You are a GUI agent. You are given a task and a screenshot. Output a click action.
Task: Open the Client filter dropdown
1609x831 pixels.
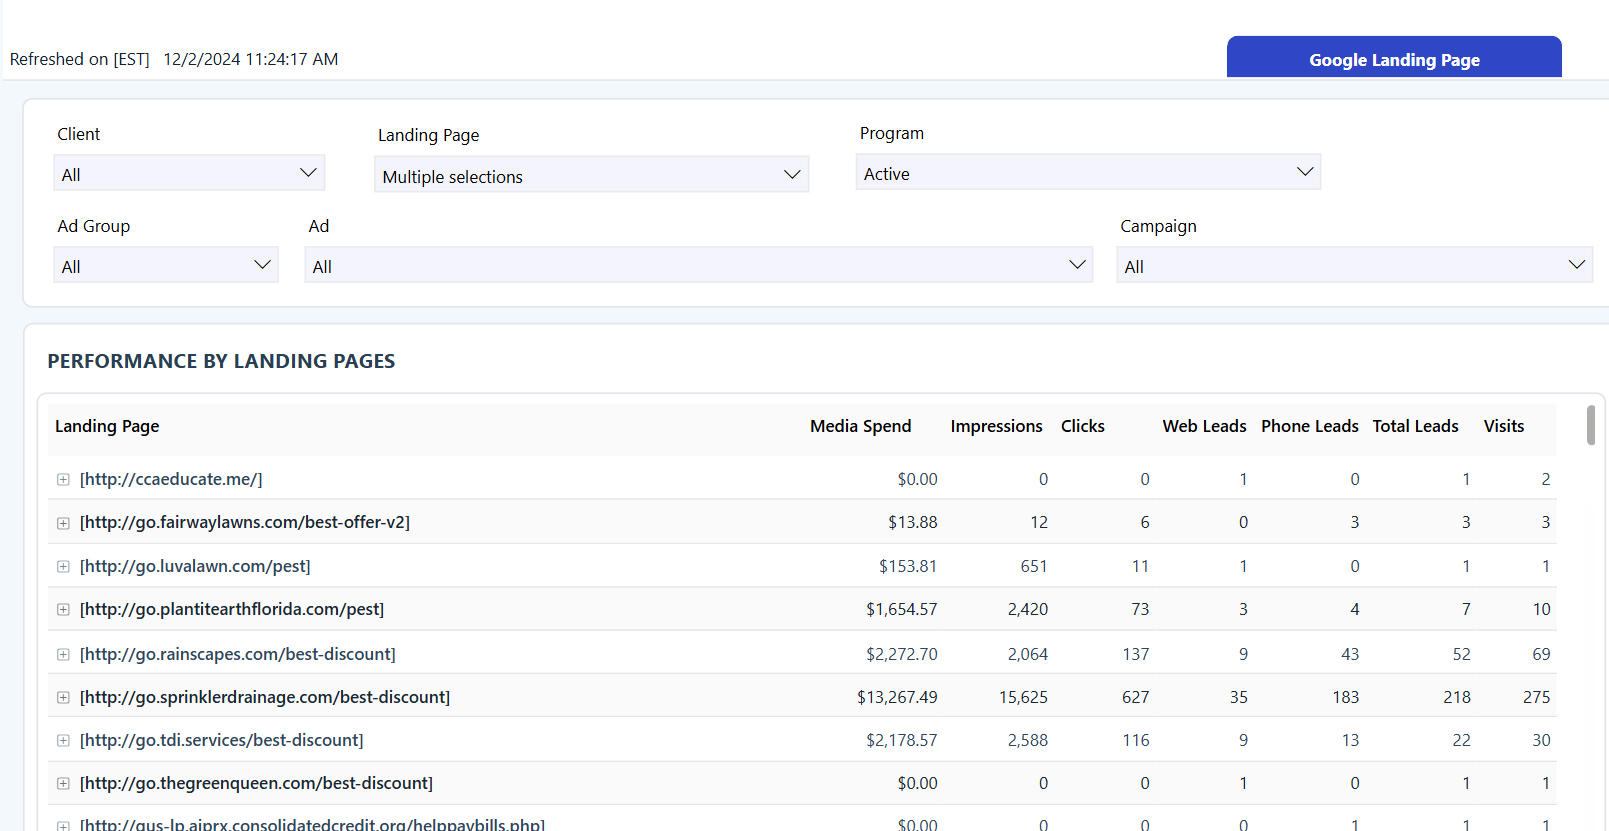189,174
